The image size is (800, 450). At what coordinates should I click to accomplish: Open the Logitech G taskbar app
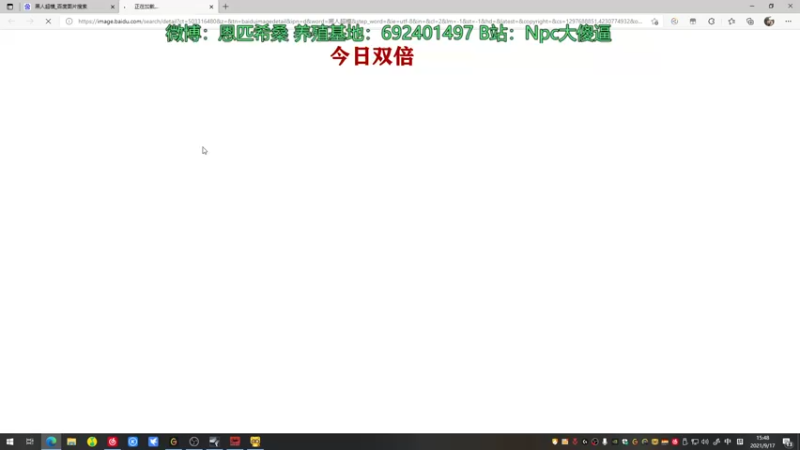click(173, 441)
